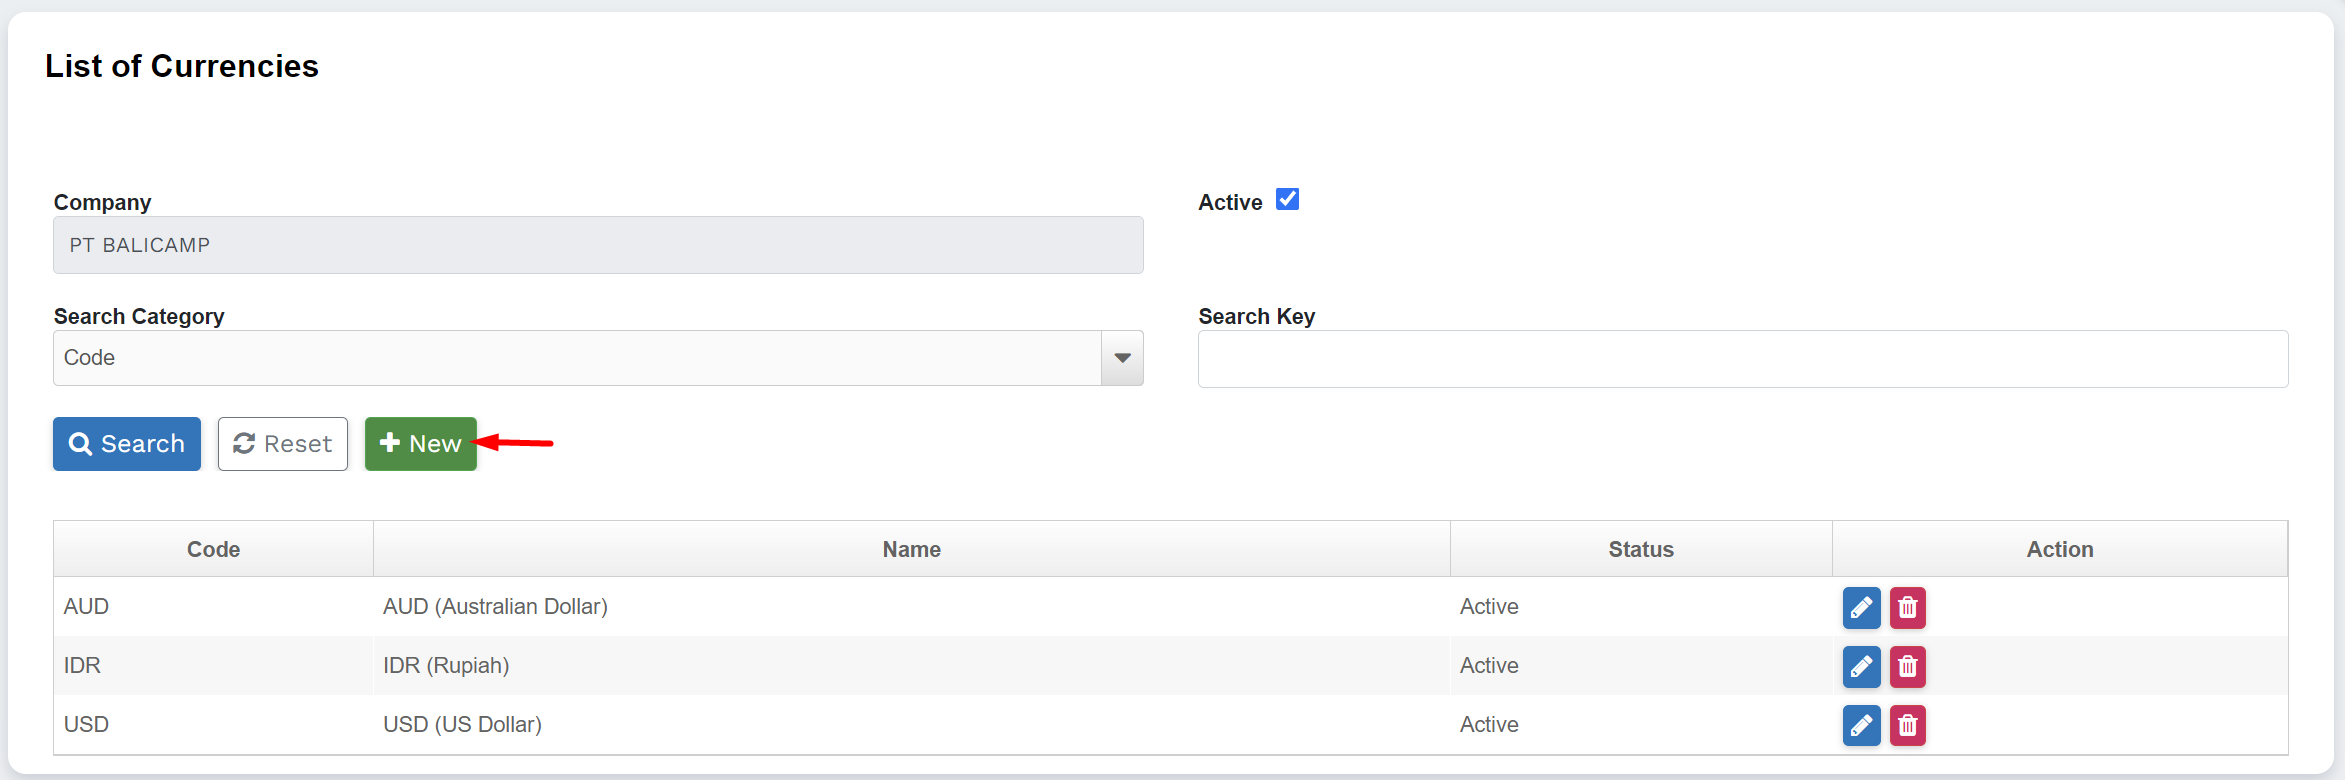Click the Company field PT BALICAMP
This screenshot has width=2345, height=780.
point(597,245)
